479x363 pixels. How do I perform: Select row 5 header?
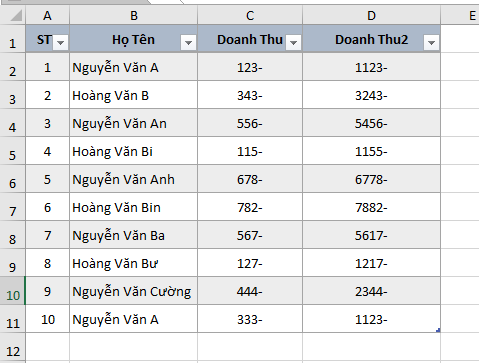point(13,151)
